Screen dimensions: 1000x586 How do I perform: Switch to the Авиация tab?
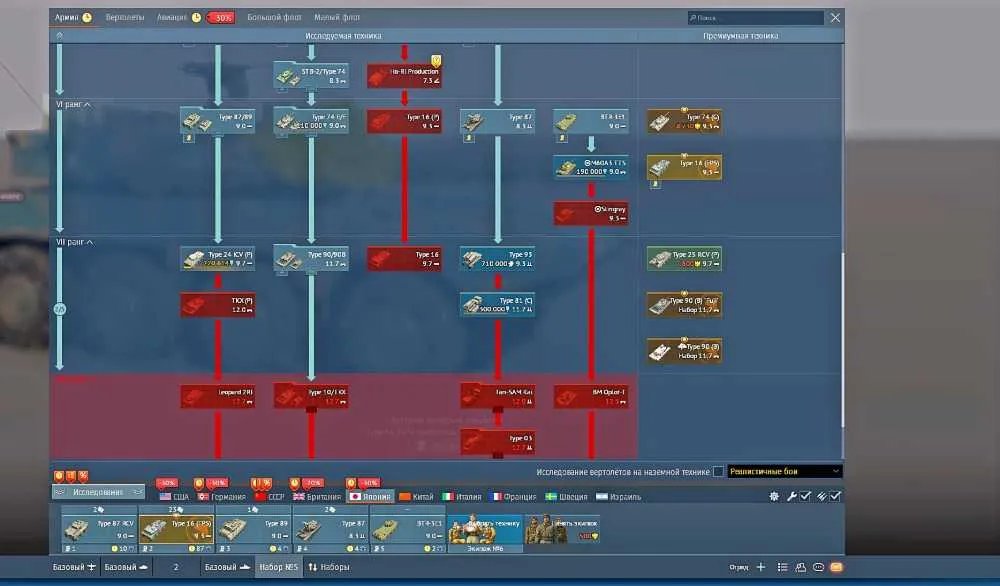172,17
